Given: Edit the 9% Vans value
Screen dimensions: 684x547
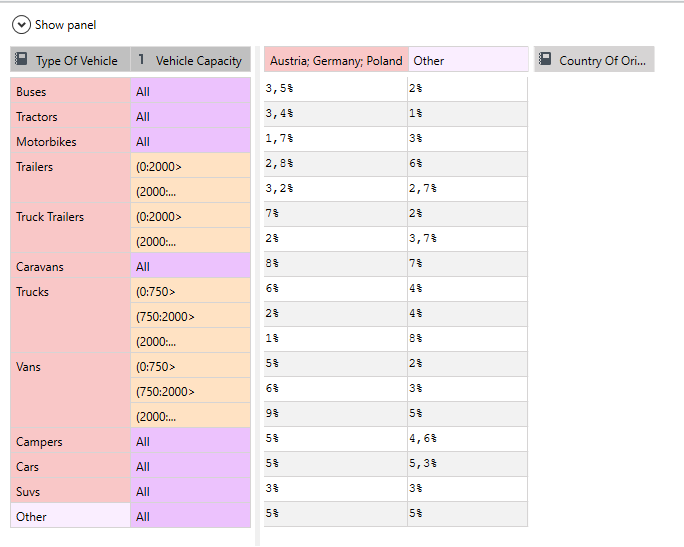Looking at the screenshot, I should point(335,414).
